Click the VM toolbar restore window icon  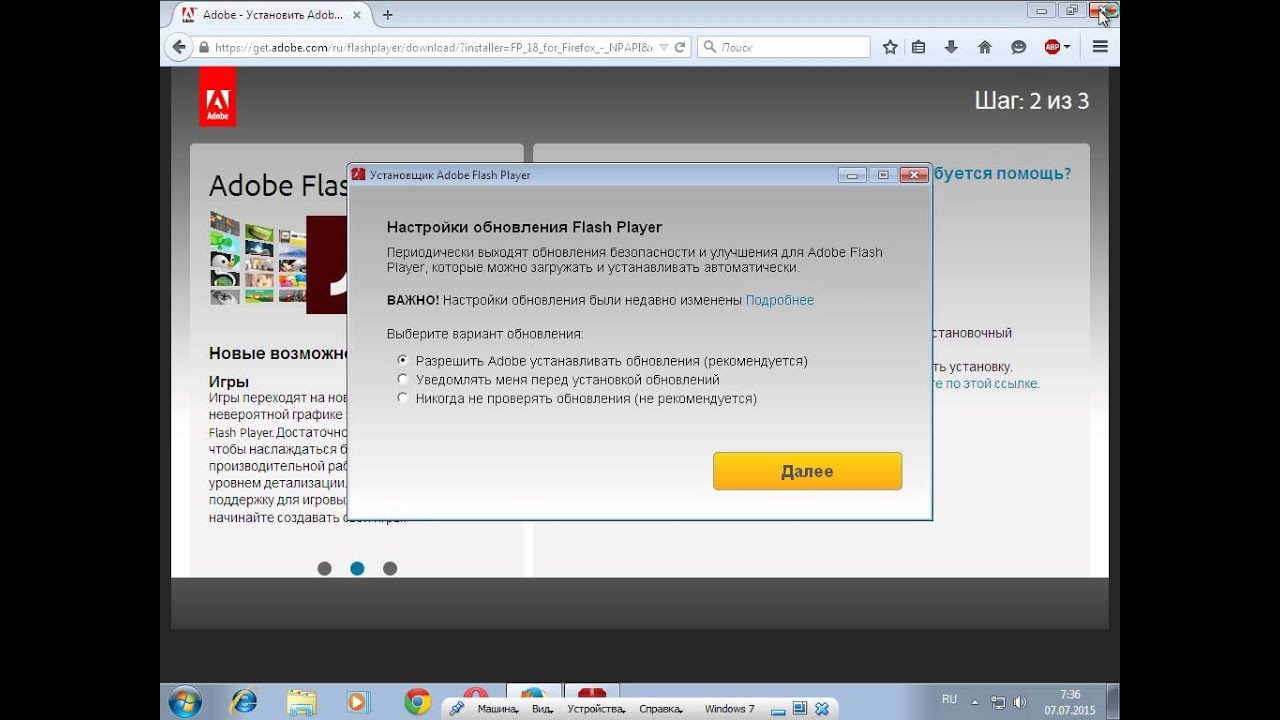click(x=801, y=709)
